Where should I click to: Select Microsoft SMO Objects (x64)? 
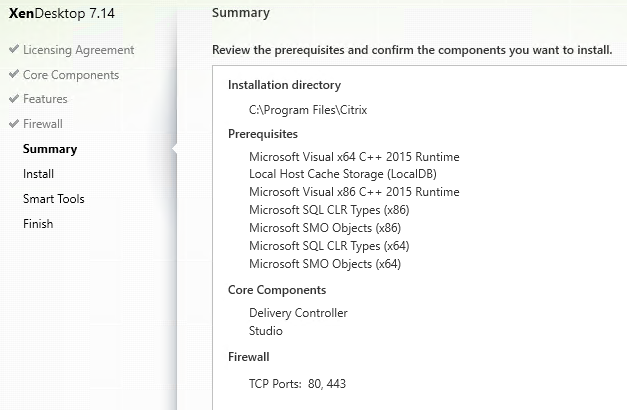(325, 264)
